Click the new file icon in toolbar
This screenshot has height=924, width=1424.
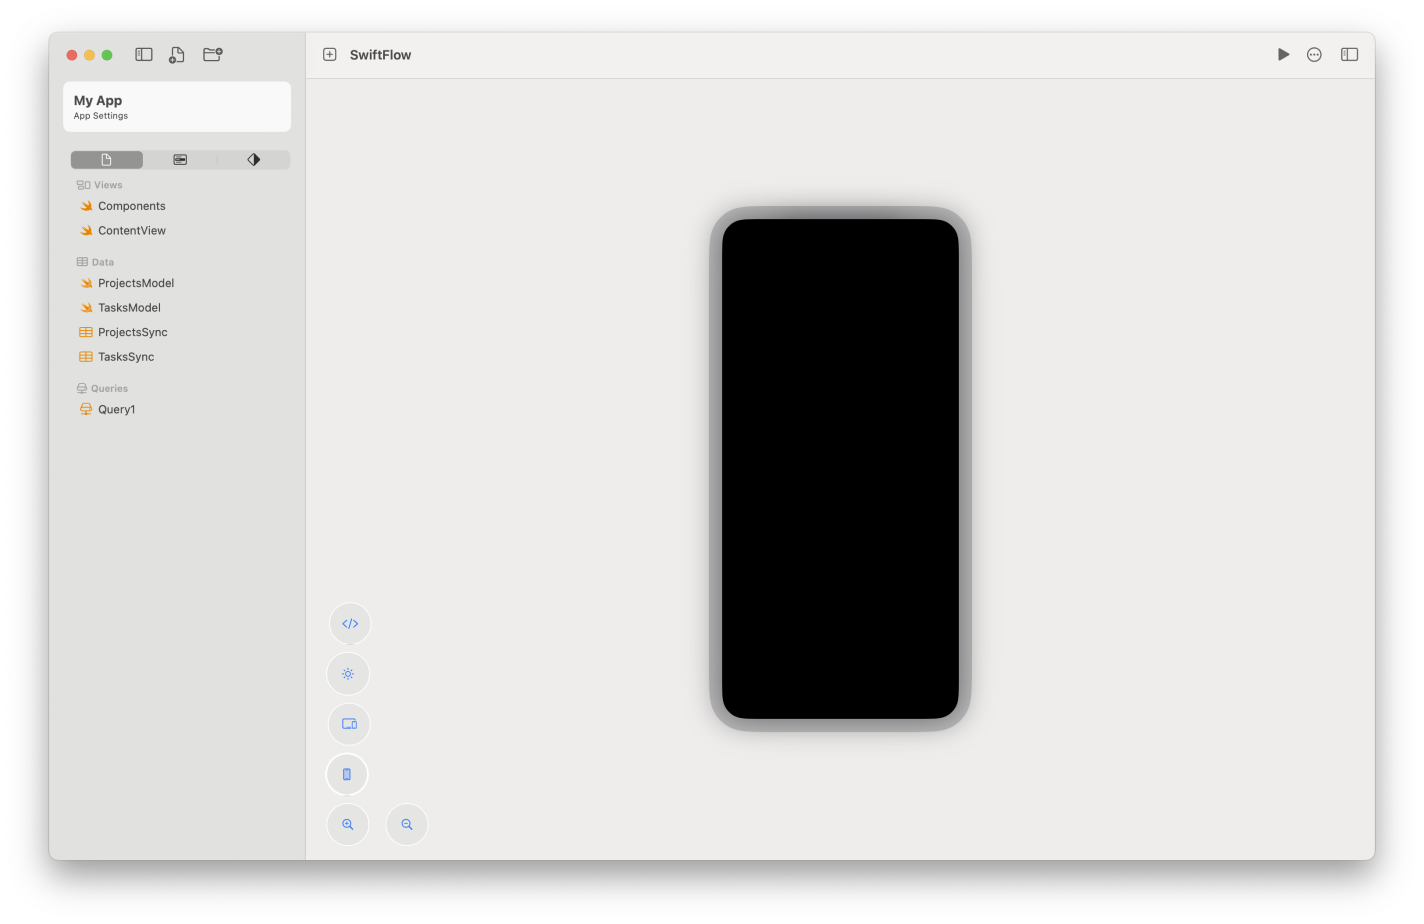pyautogui.click(x=177, y=55)
